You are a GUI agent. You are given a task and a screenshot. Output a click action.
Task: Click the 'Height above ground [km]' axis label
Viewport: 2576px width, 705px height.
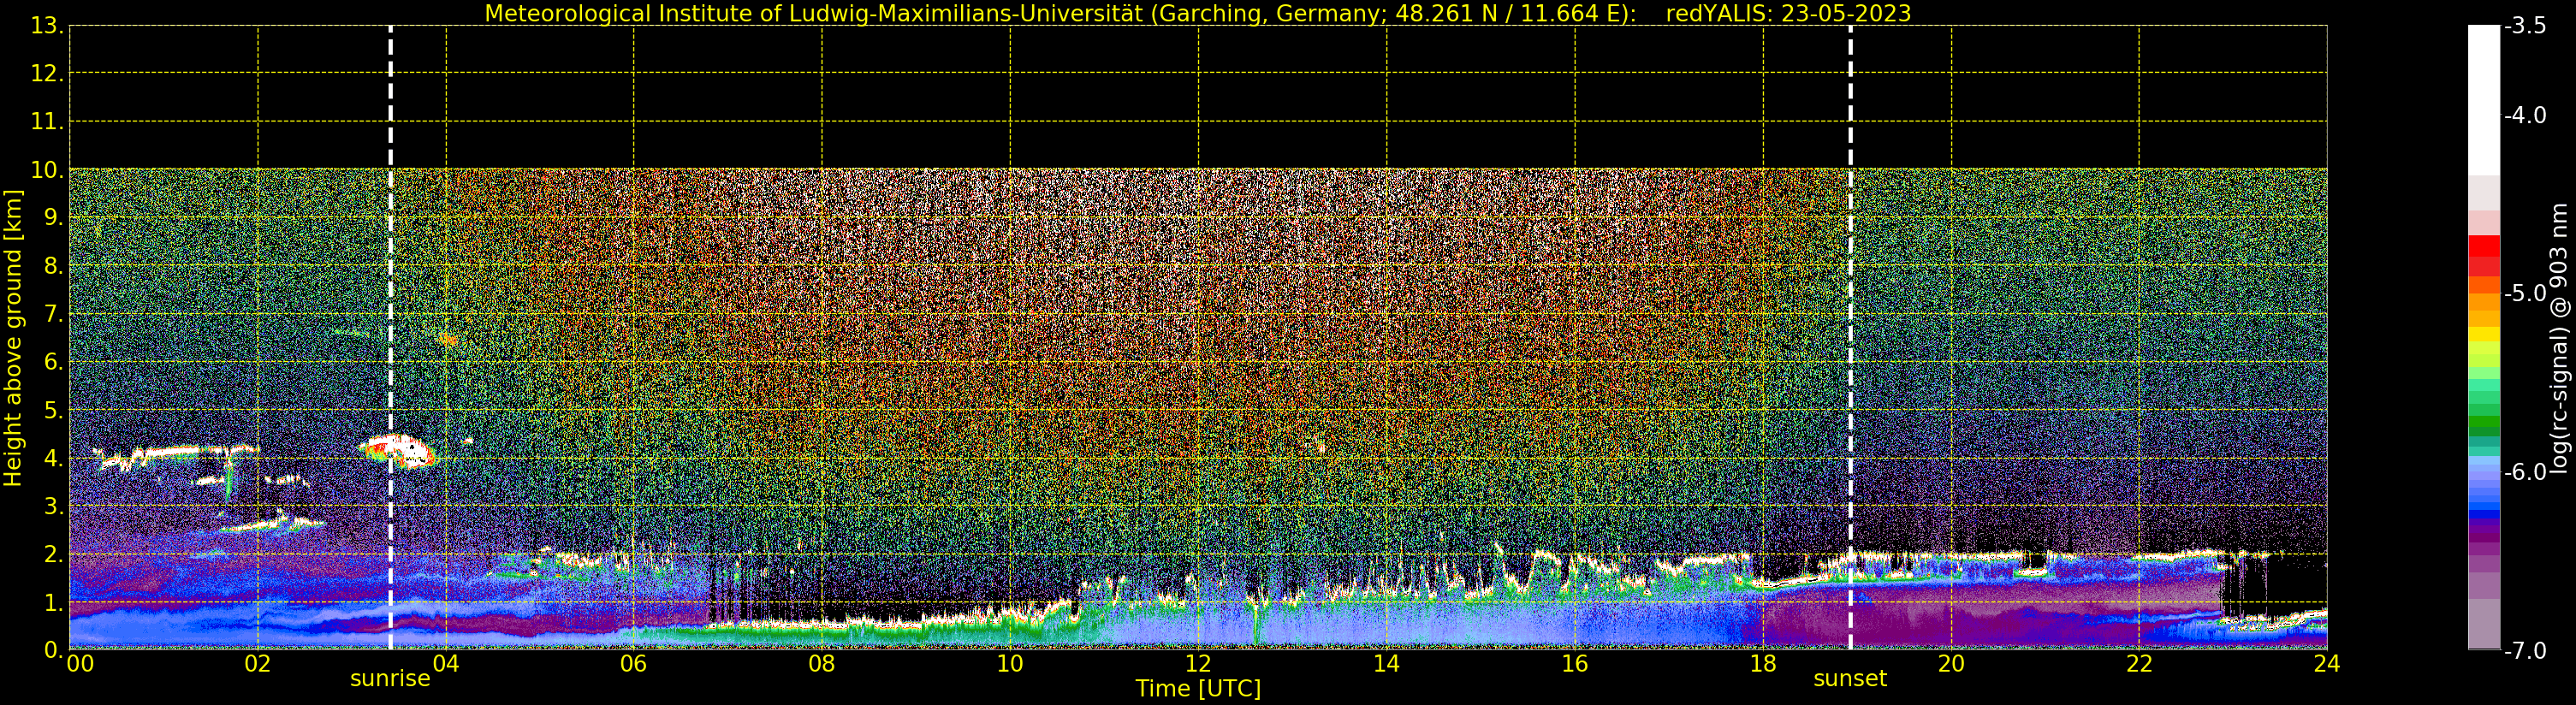coord(13,338)
